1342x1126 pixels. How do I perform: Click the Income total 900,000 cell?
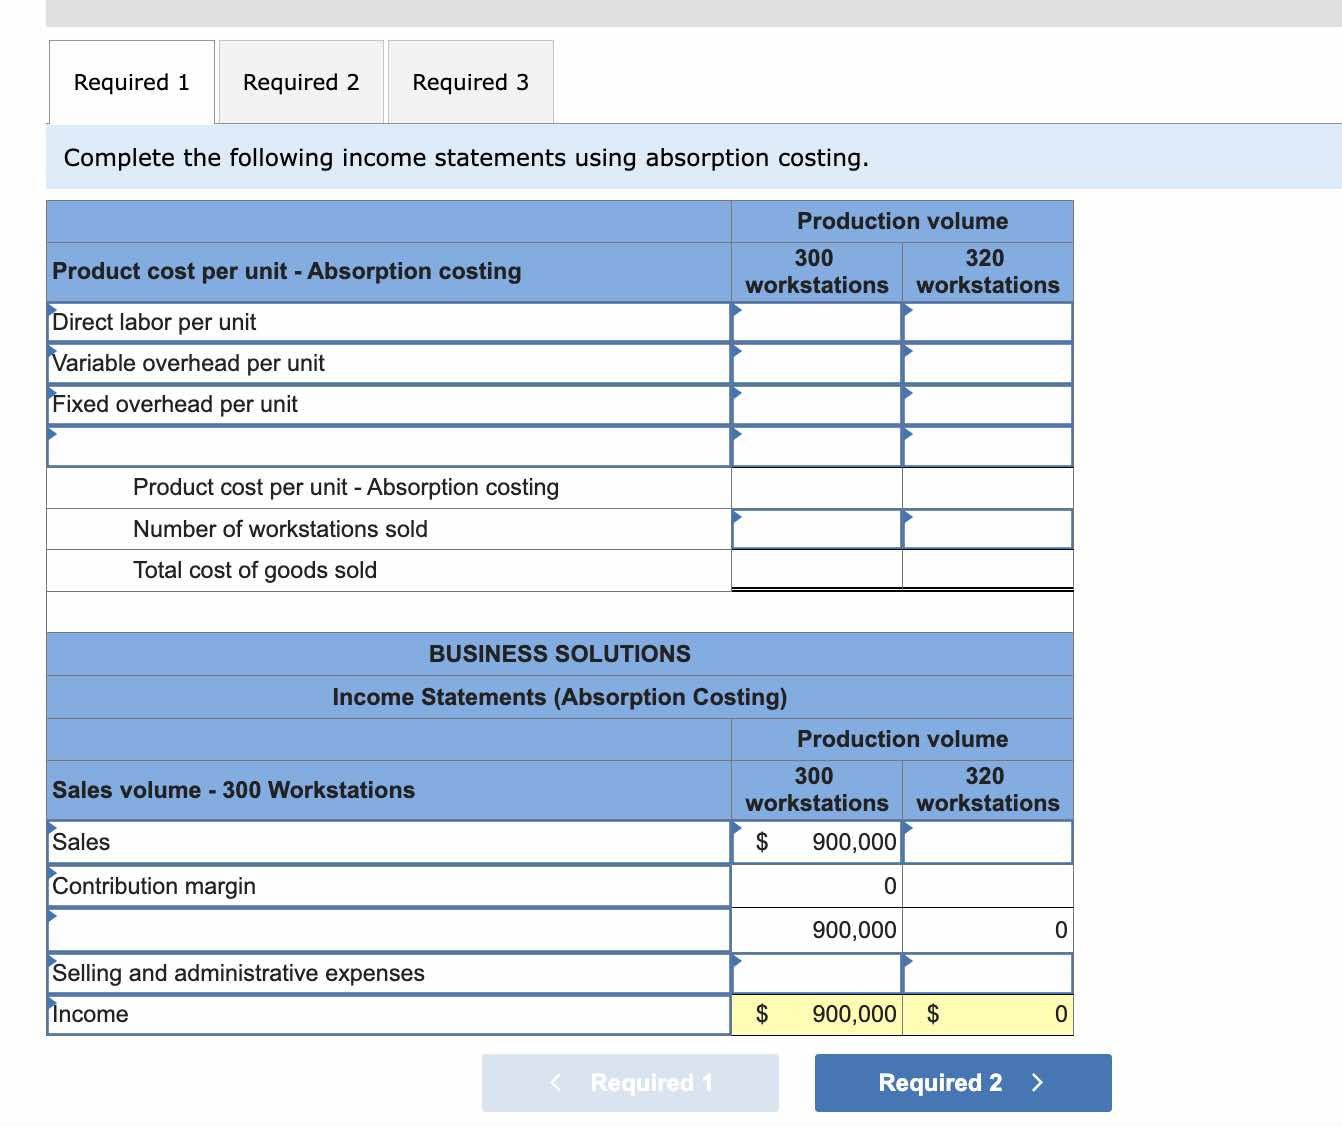(x=817, y=1014)
